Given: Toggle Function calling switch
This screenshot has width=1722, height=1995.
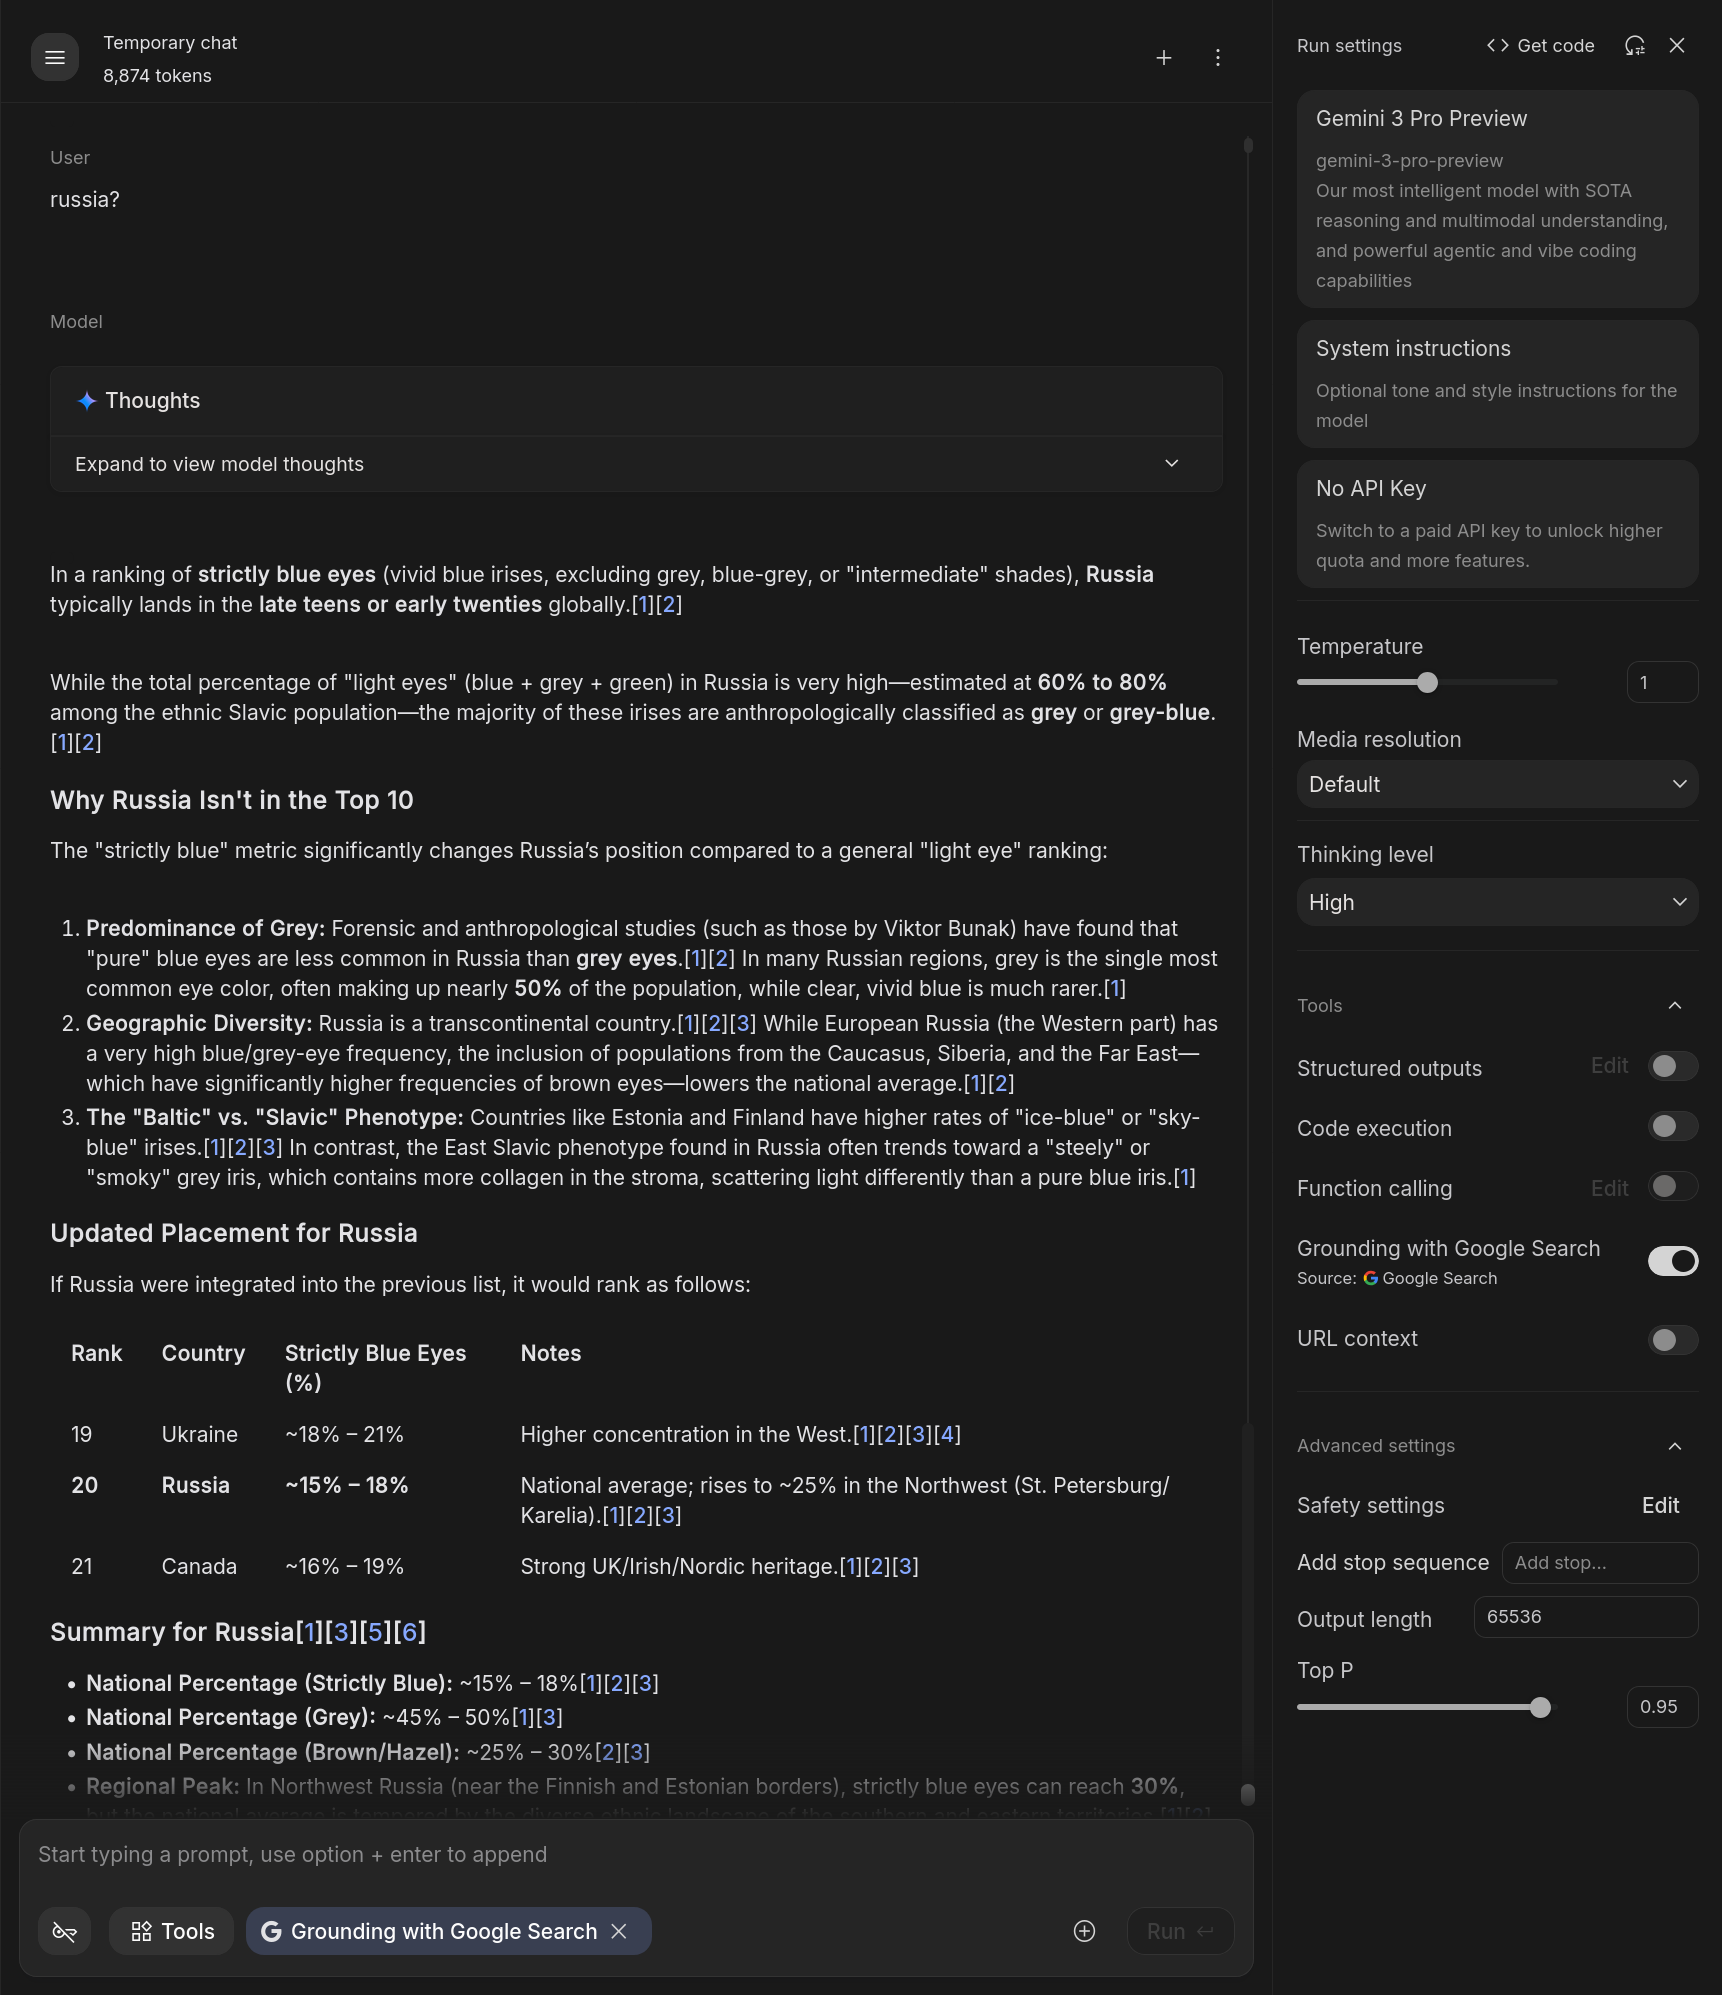Looking at the screenshot, I should 1673,1187.
